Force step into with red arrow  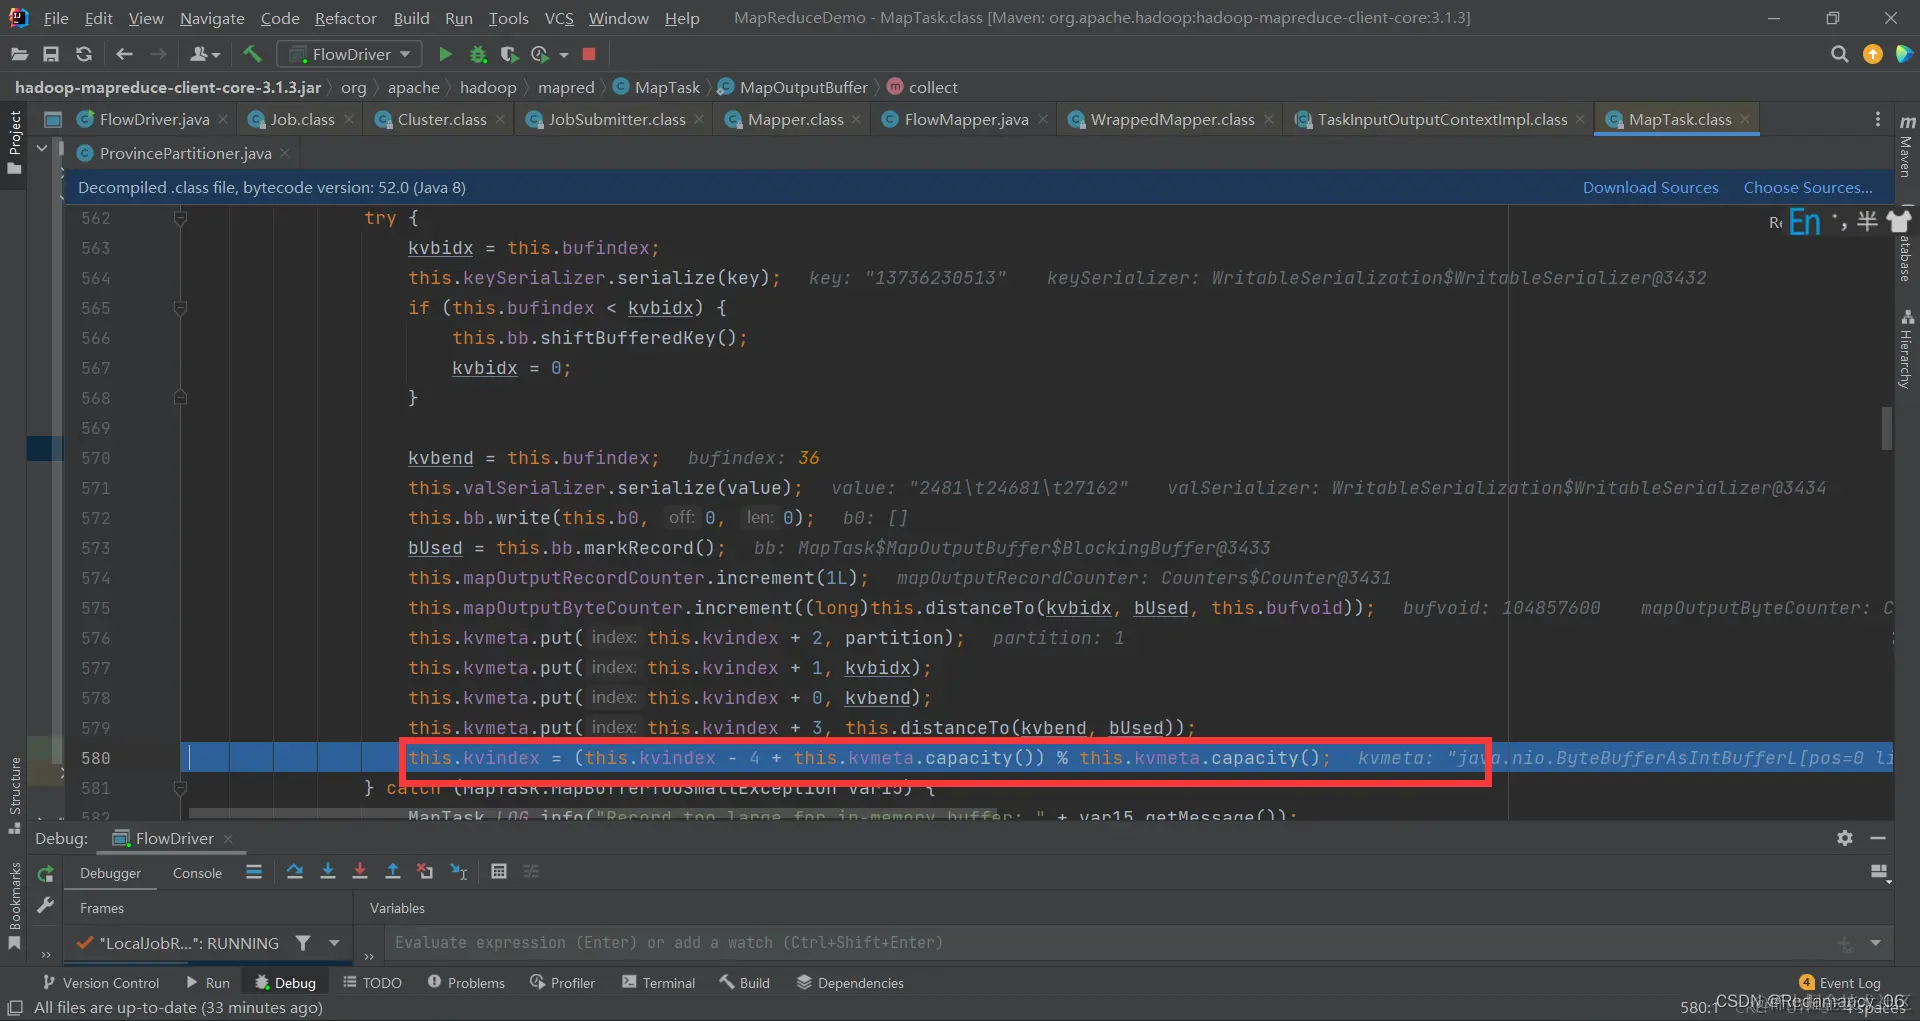(x=360, y=872)
